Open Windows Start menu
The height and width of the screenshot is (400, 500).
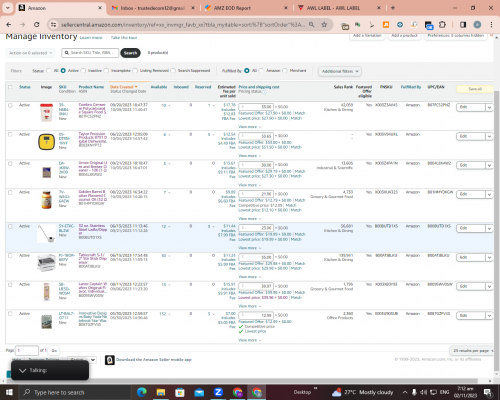pos(9,392)
